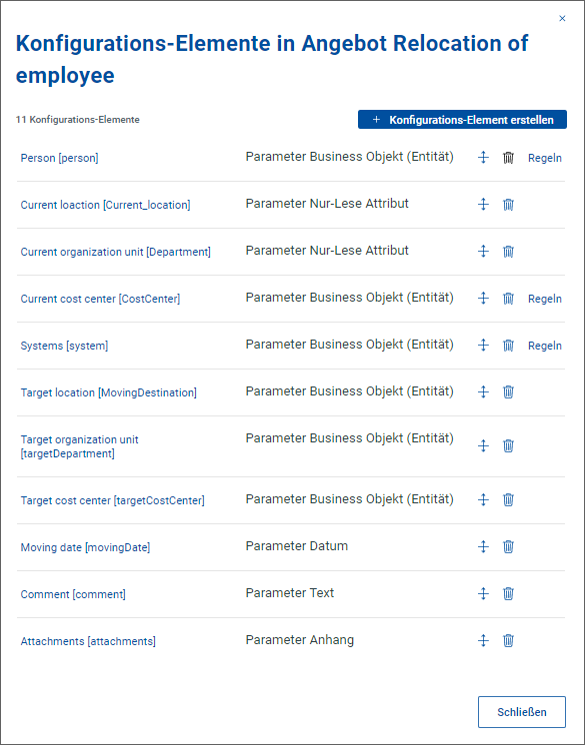This screenshot has height=745, width=585.
Task: Delete Current organization unit [Department] element
Action: pos(508,251)
